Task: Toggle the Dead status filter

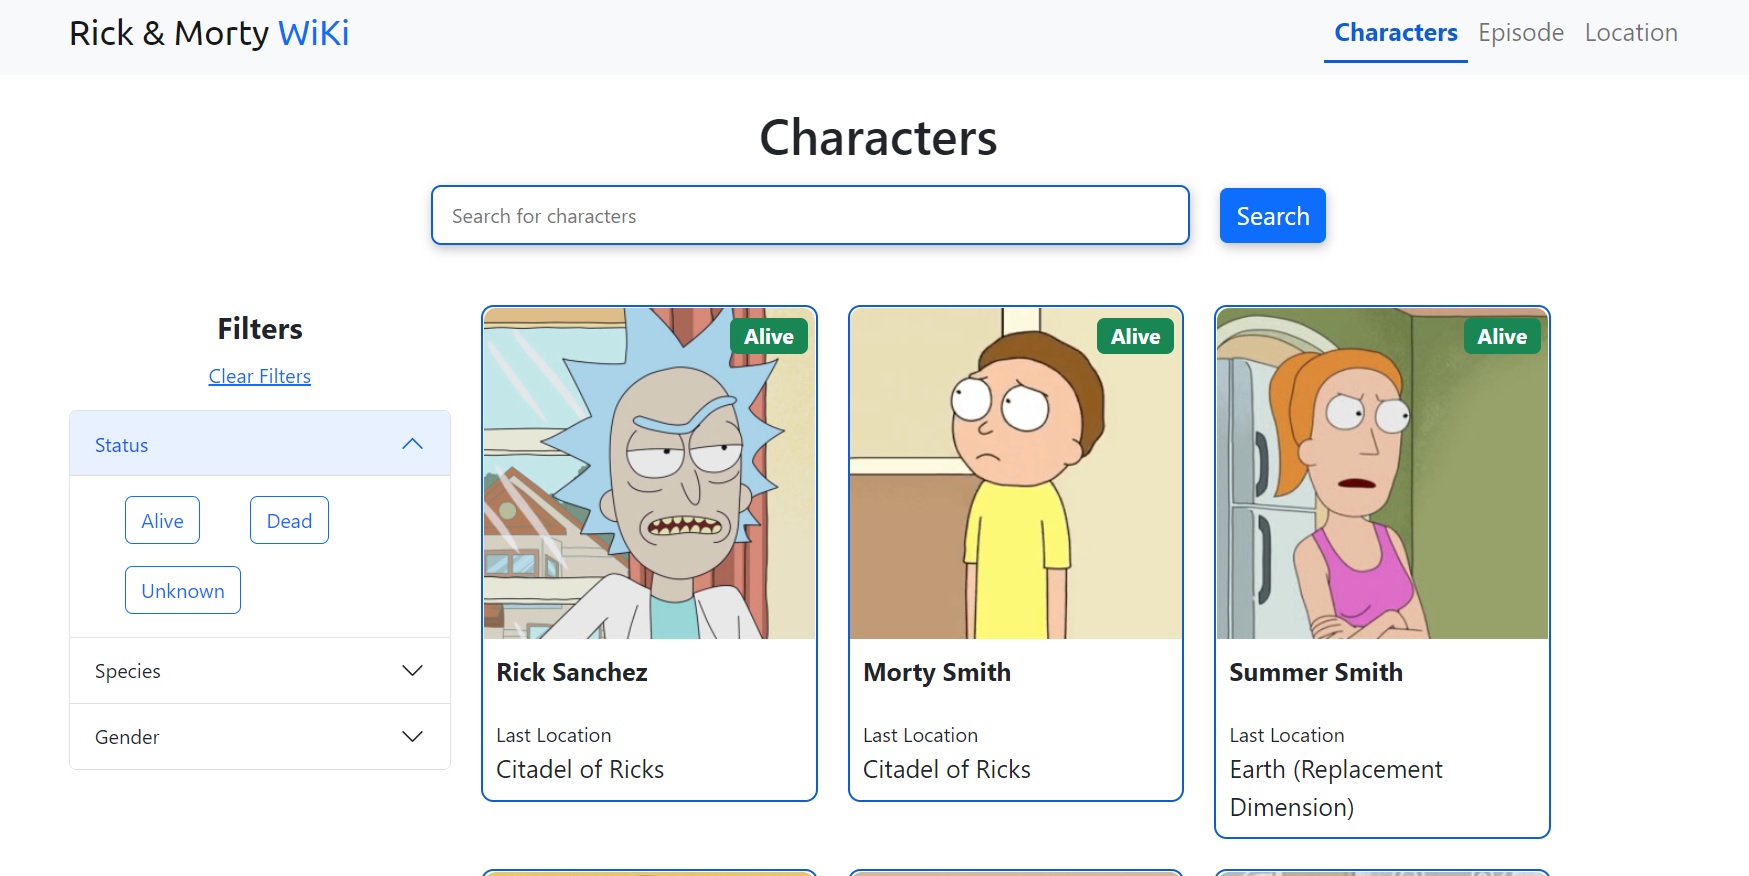Action: coord(289,520)
